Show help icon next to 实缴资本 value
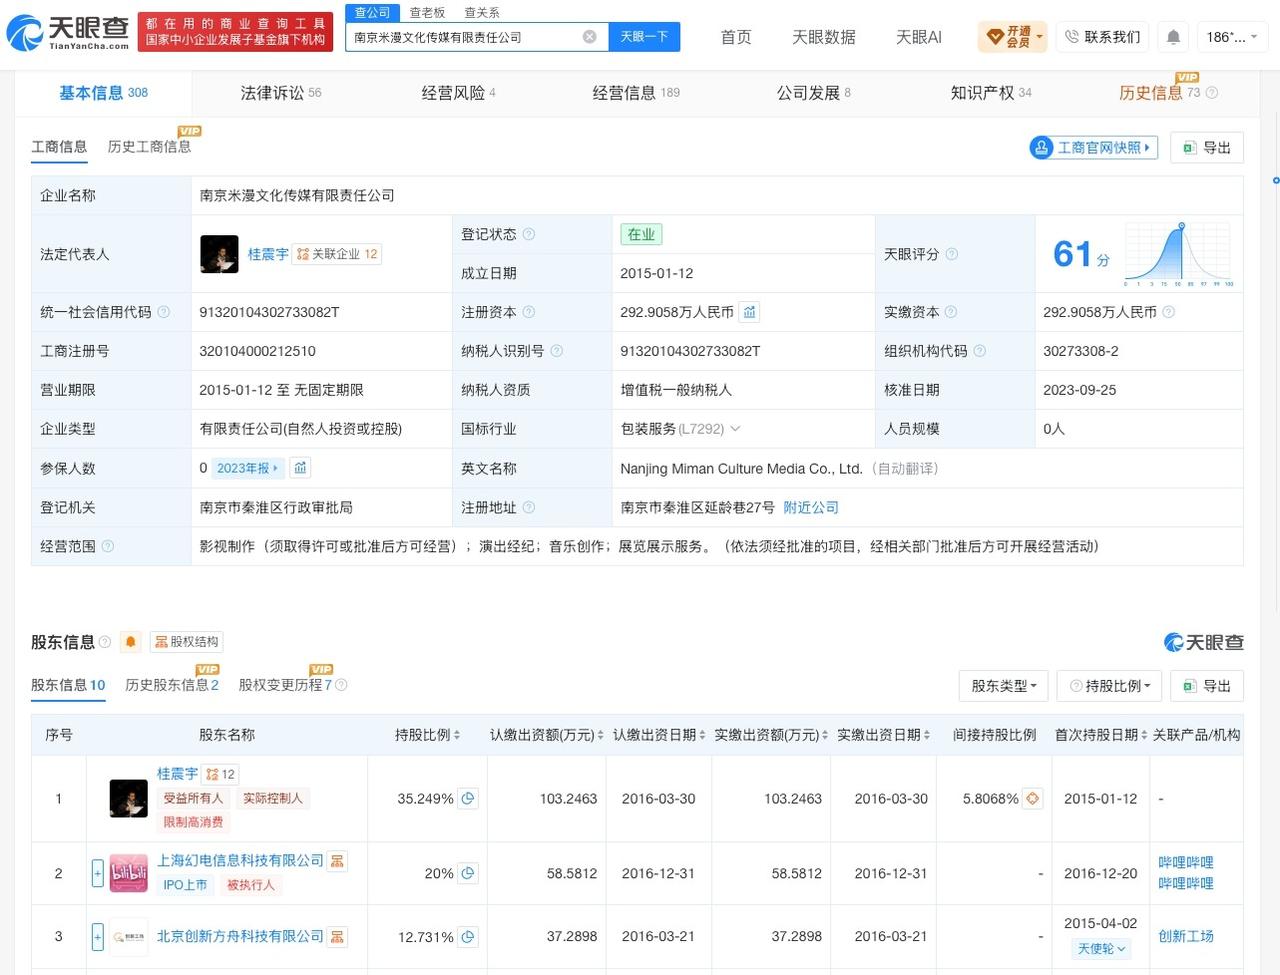 (1169, 312)
